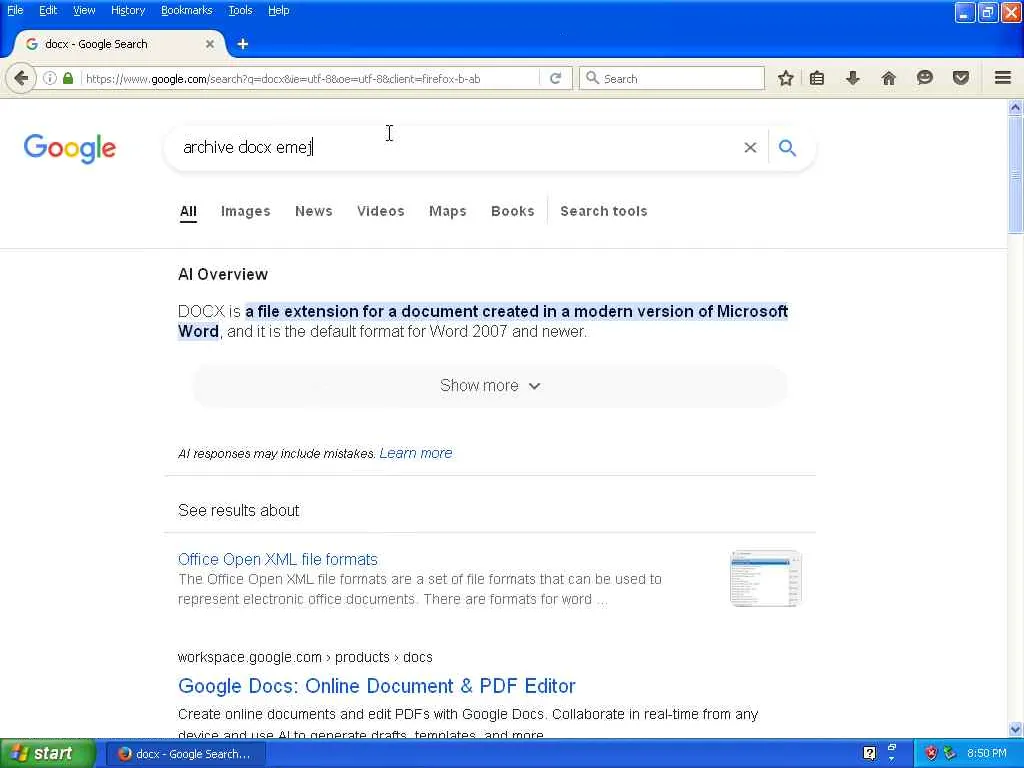
Task: Go to Firefox home page icon
Action: coord(889,78)
